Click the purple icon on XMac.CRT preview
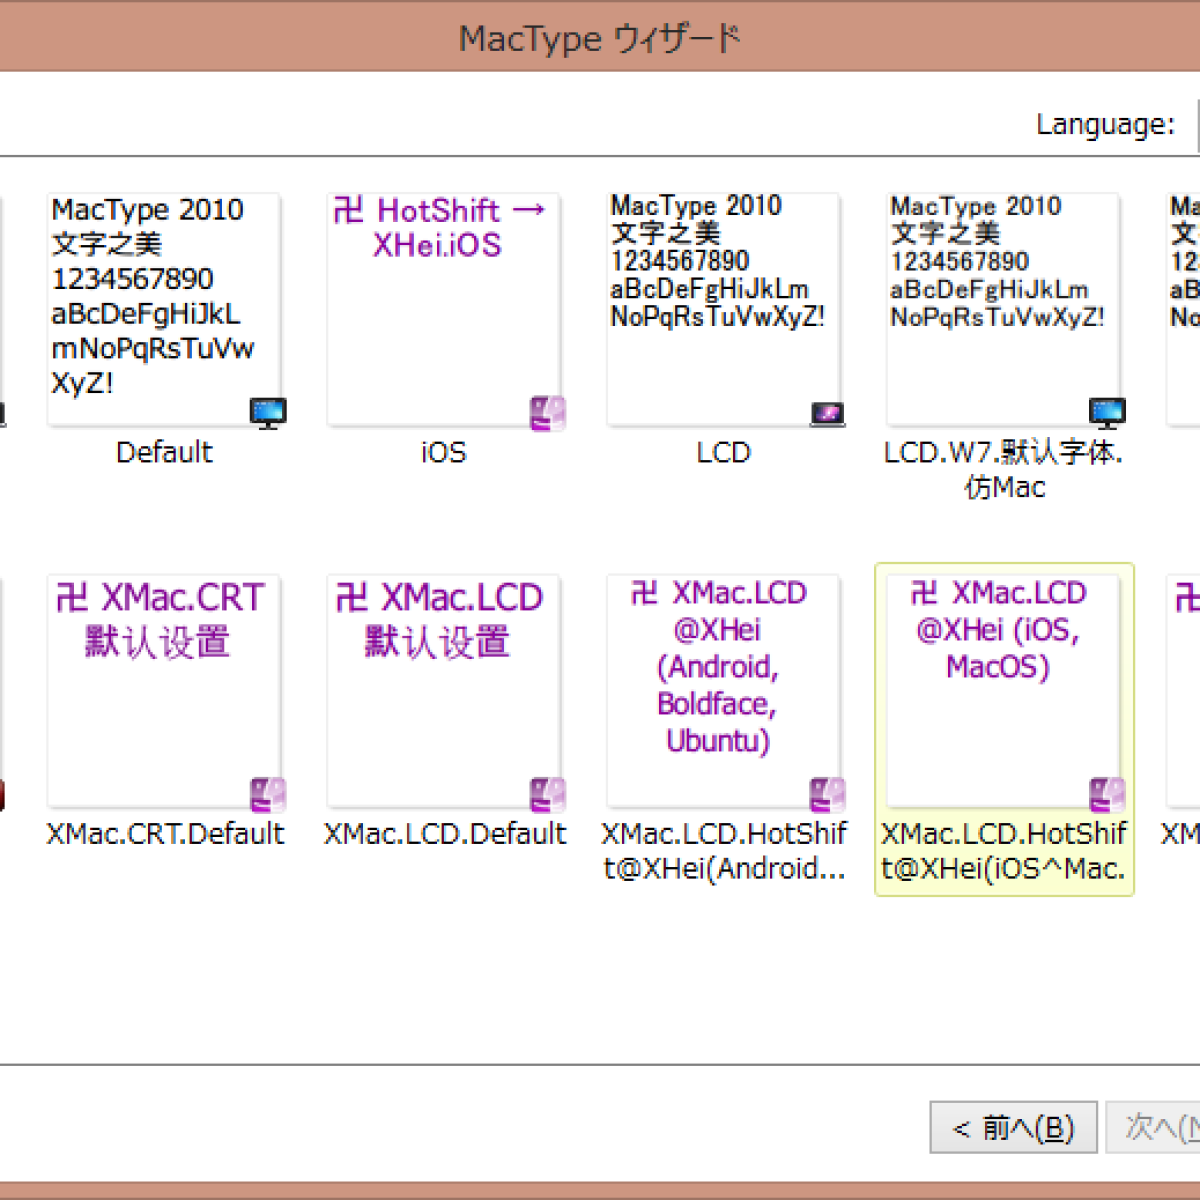Screen dimensions: 1200x1200 268,795
